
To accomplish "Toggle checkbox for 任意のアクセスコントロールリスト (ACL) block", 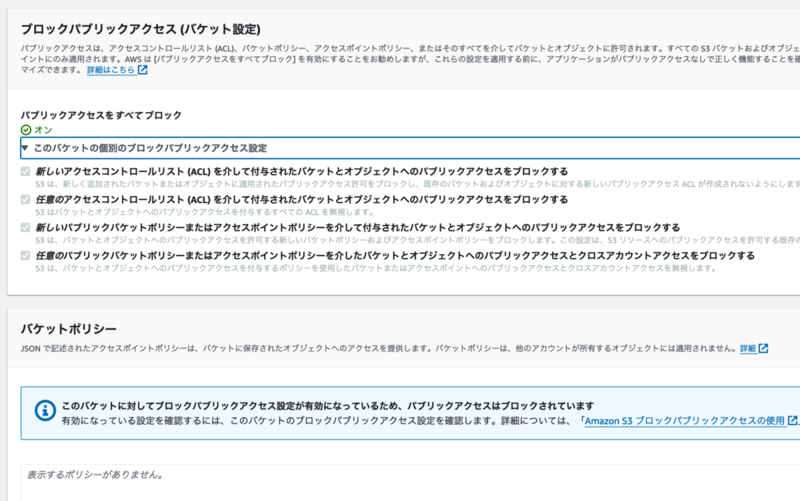I will pyautogui.click(x=26, y=199).
